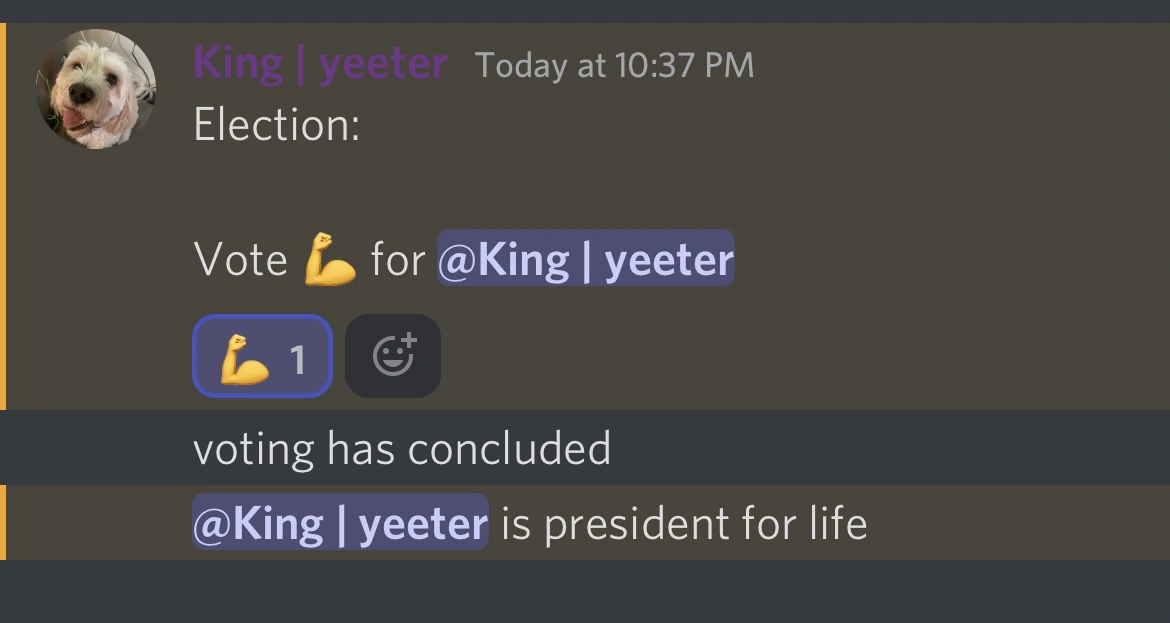Click the Today at 10:37 PM timestamp
1170x623 pixels.
(614, 66)
